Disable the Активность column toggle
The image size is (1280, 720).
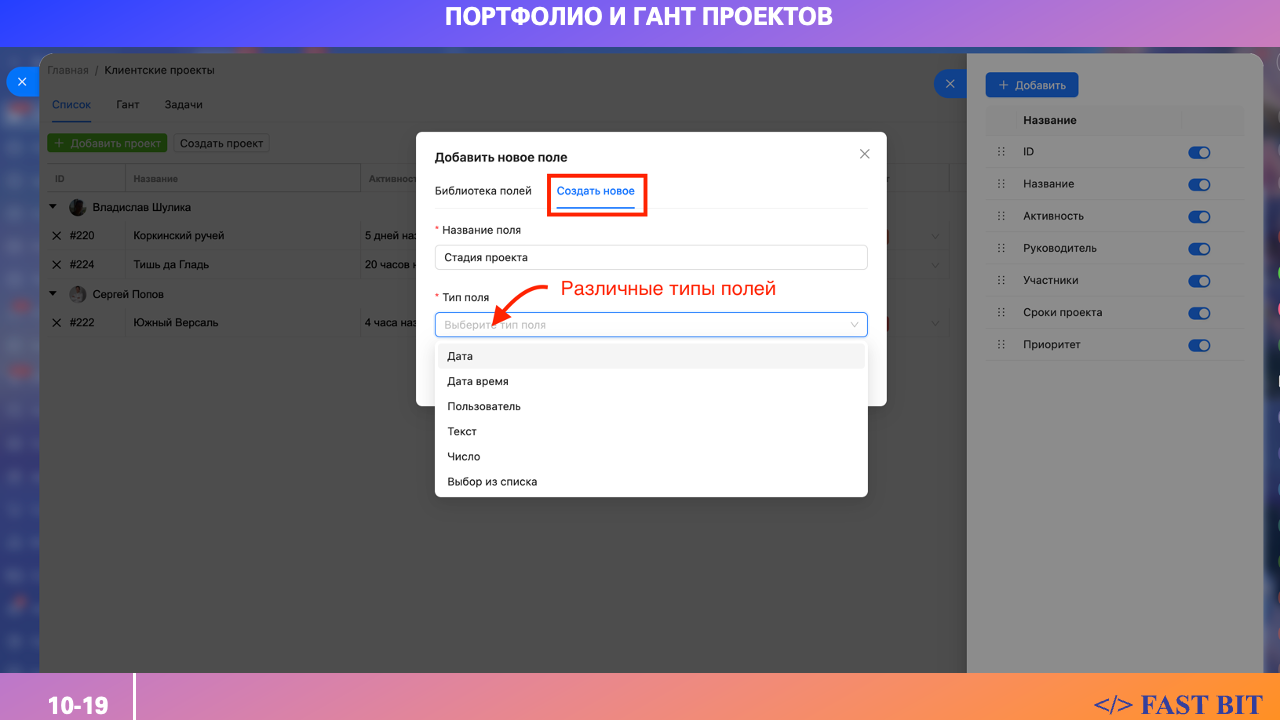[x=1198, y=217]
